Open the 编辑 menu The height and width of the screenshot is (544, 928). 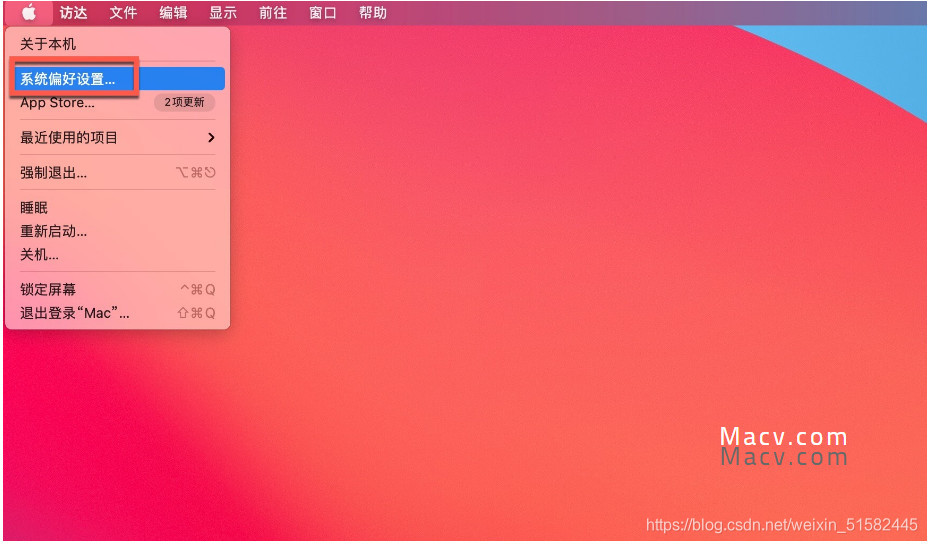click(x=173, y=12)
